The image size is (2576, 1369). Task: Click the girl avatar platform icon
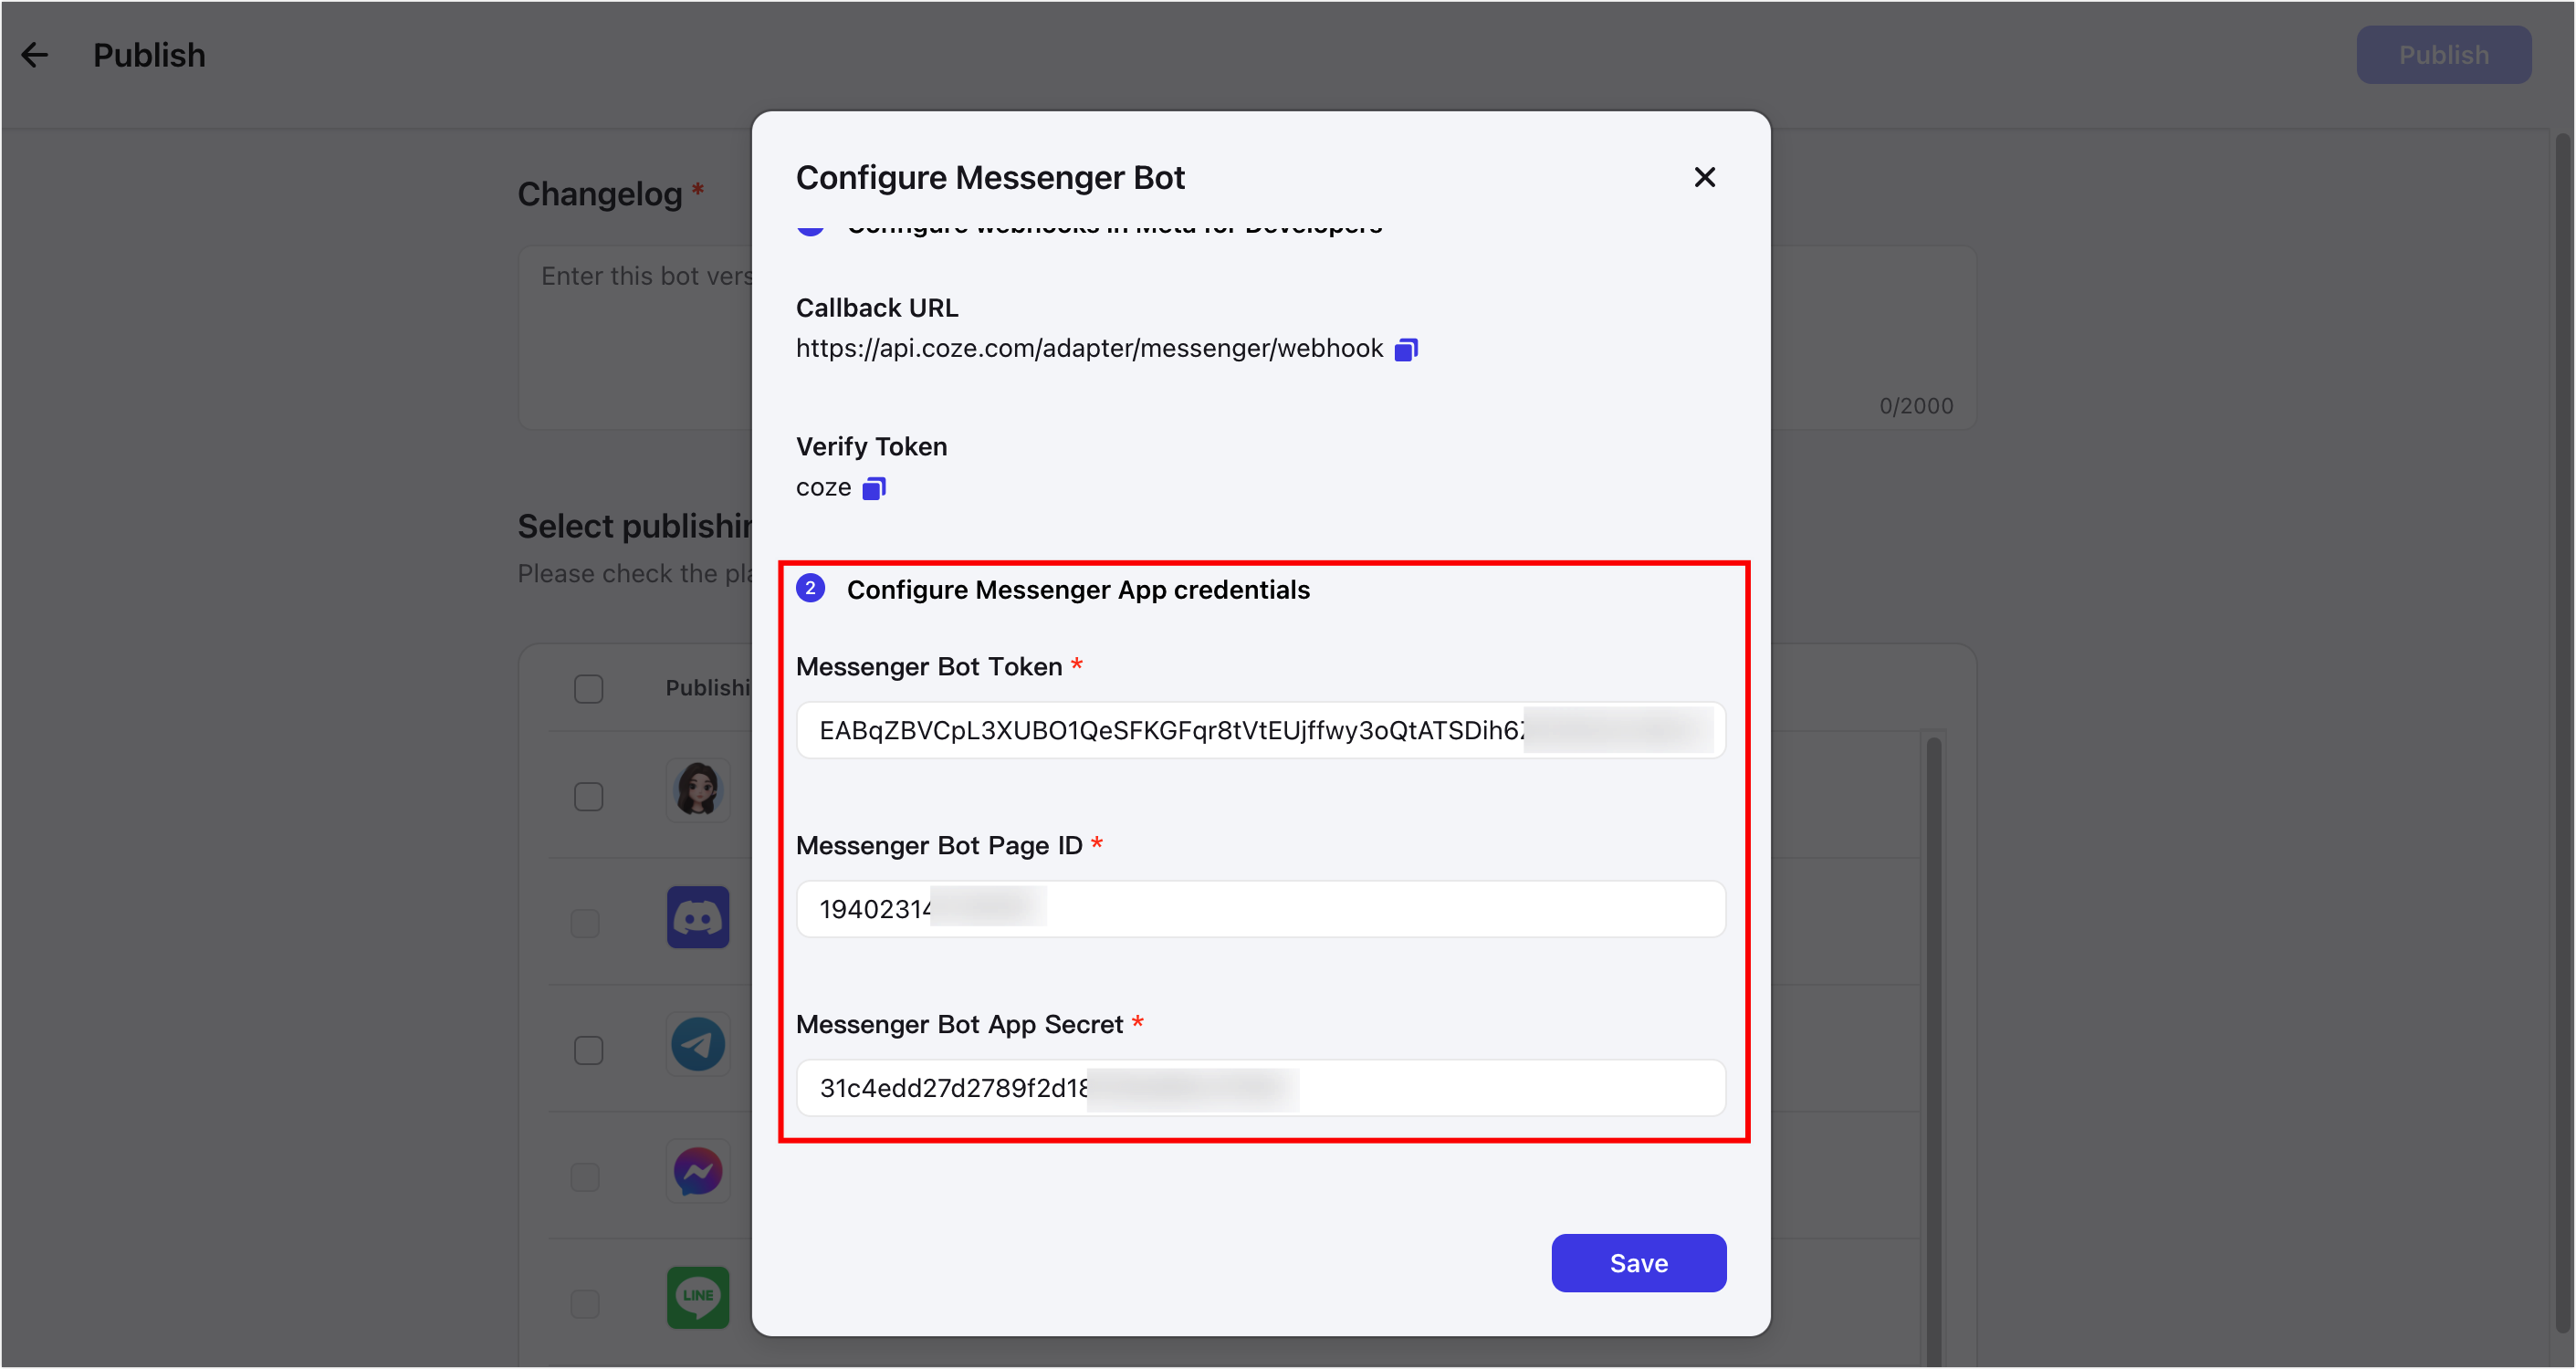tap(698, 790)
